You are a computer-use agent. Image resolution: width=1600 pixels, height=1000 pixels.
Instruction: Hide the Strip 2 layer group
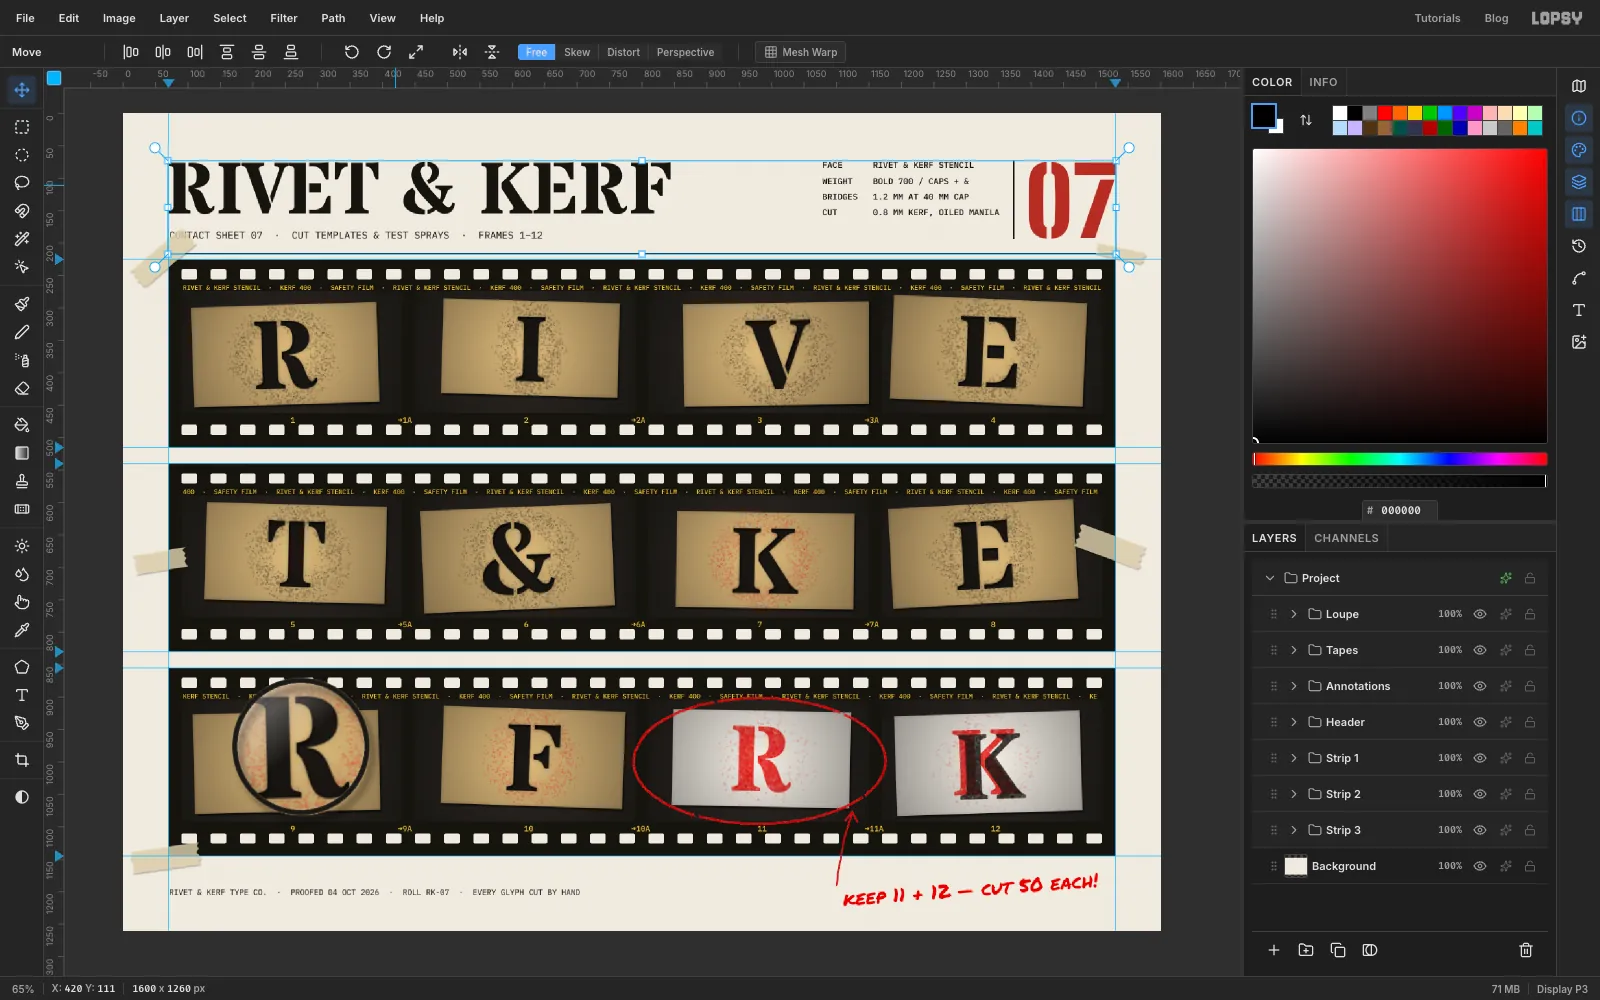tap(1480, 794)
